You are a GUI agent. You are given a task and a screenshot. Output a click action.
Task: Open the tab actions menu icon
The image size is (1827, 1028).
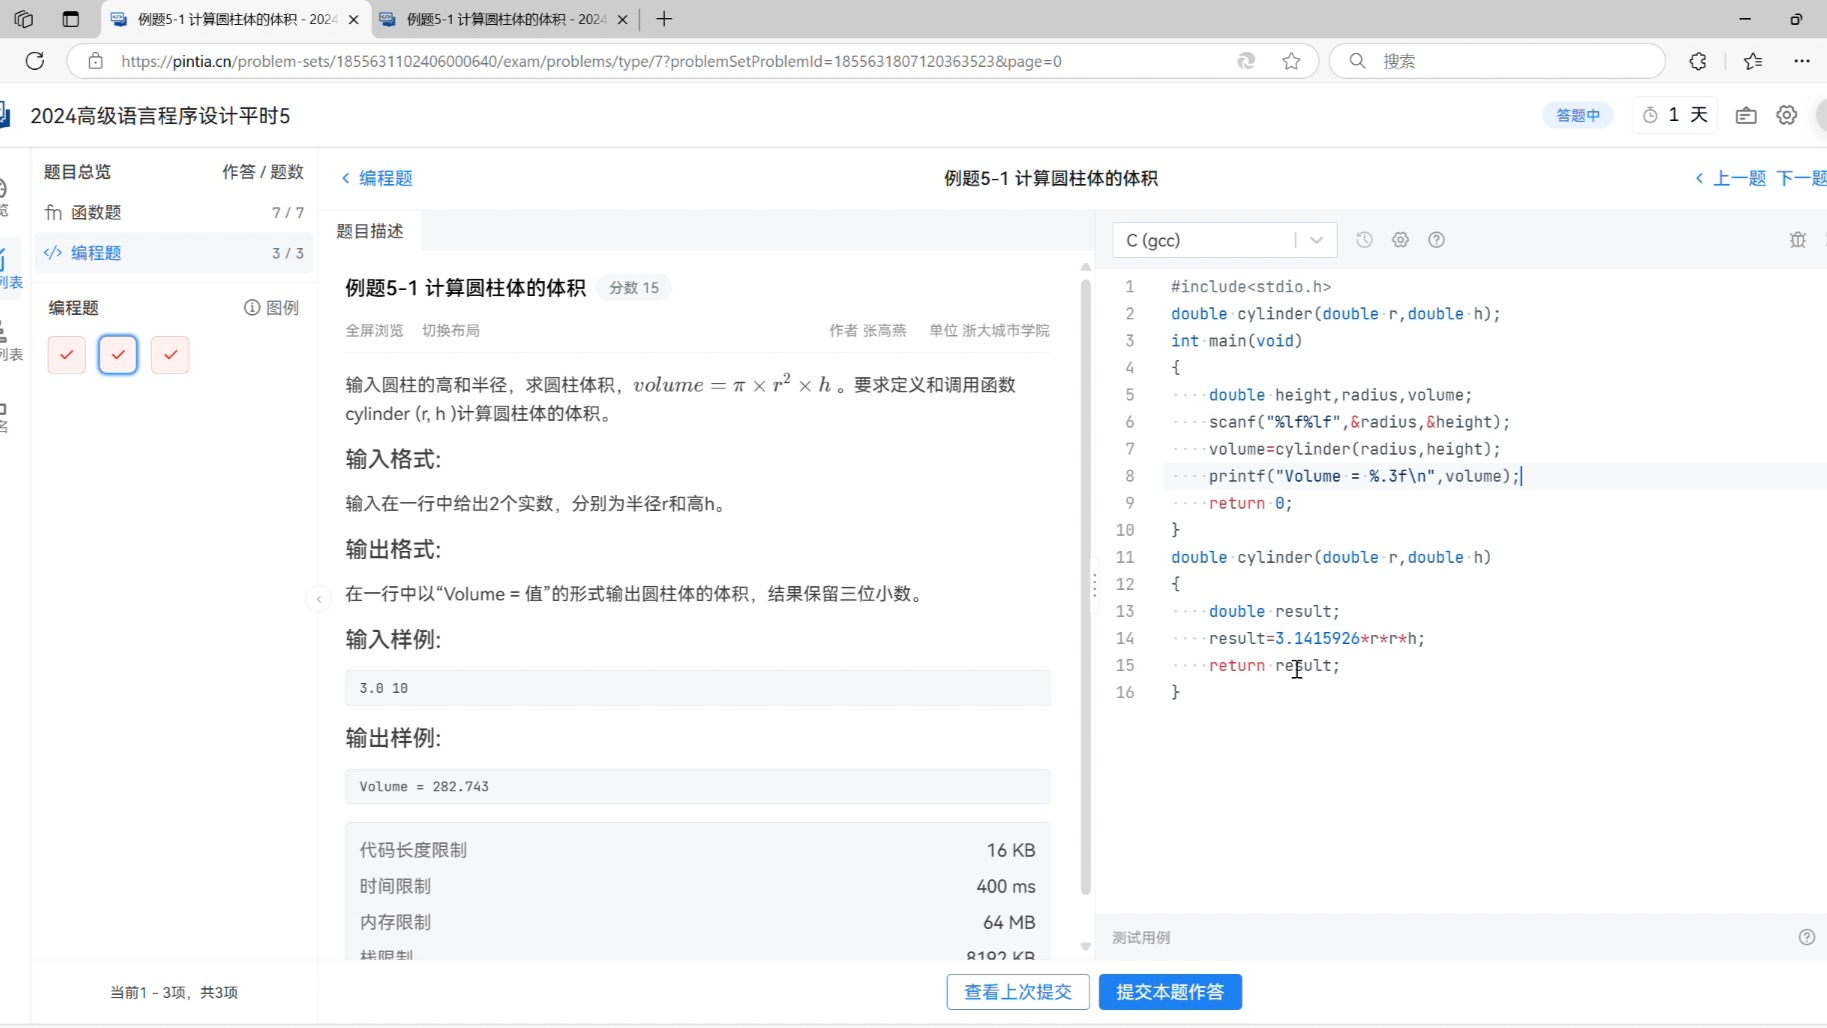70,19
